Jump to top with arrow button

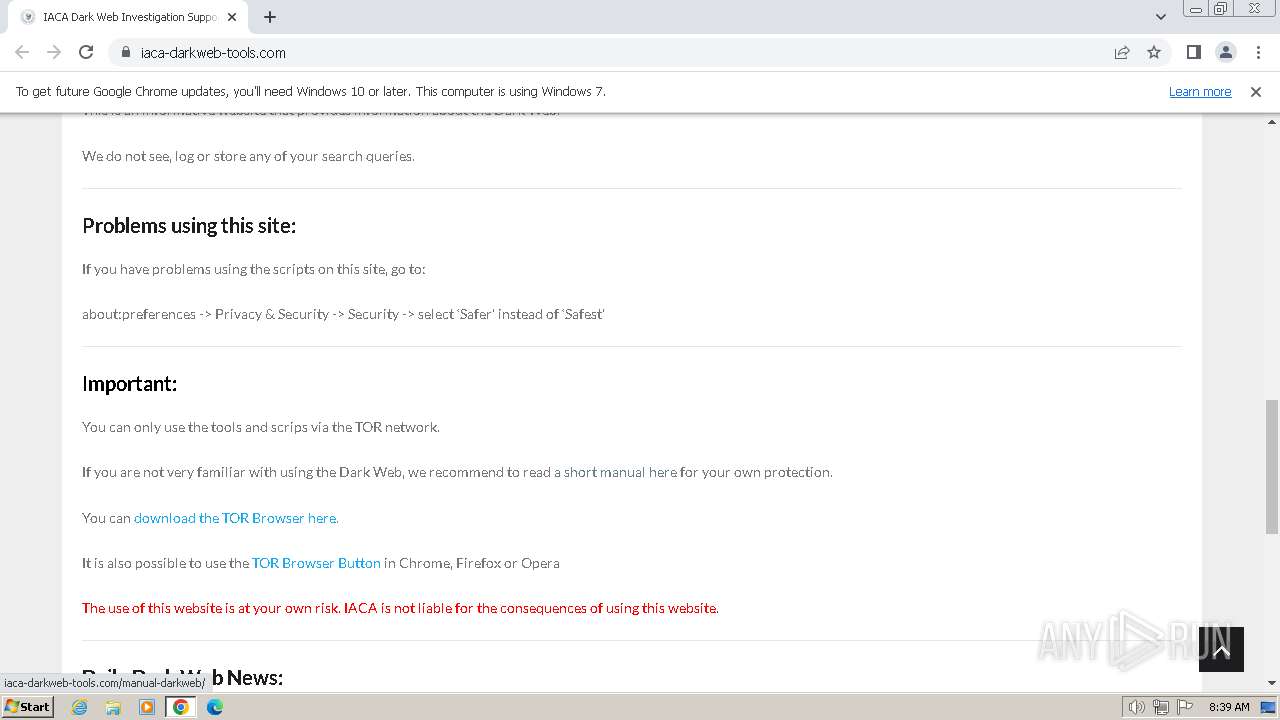[x=1221, y=650]
